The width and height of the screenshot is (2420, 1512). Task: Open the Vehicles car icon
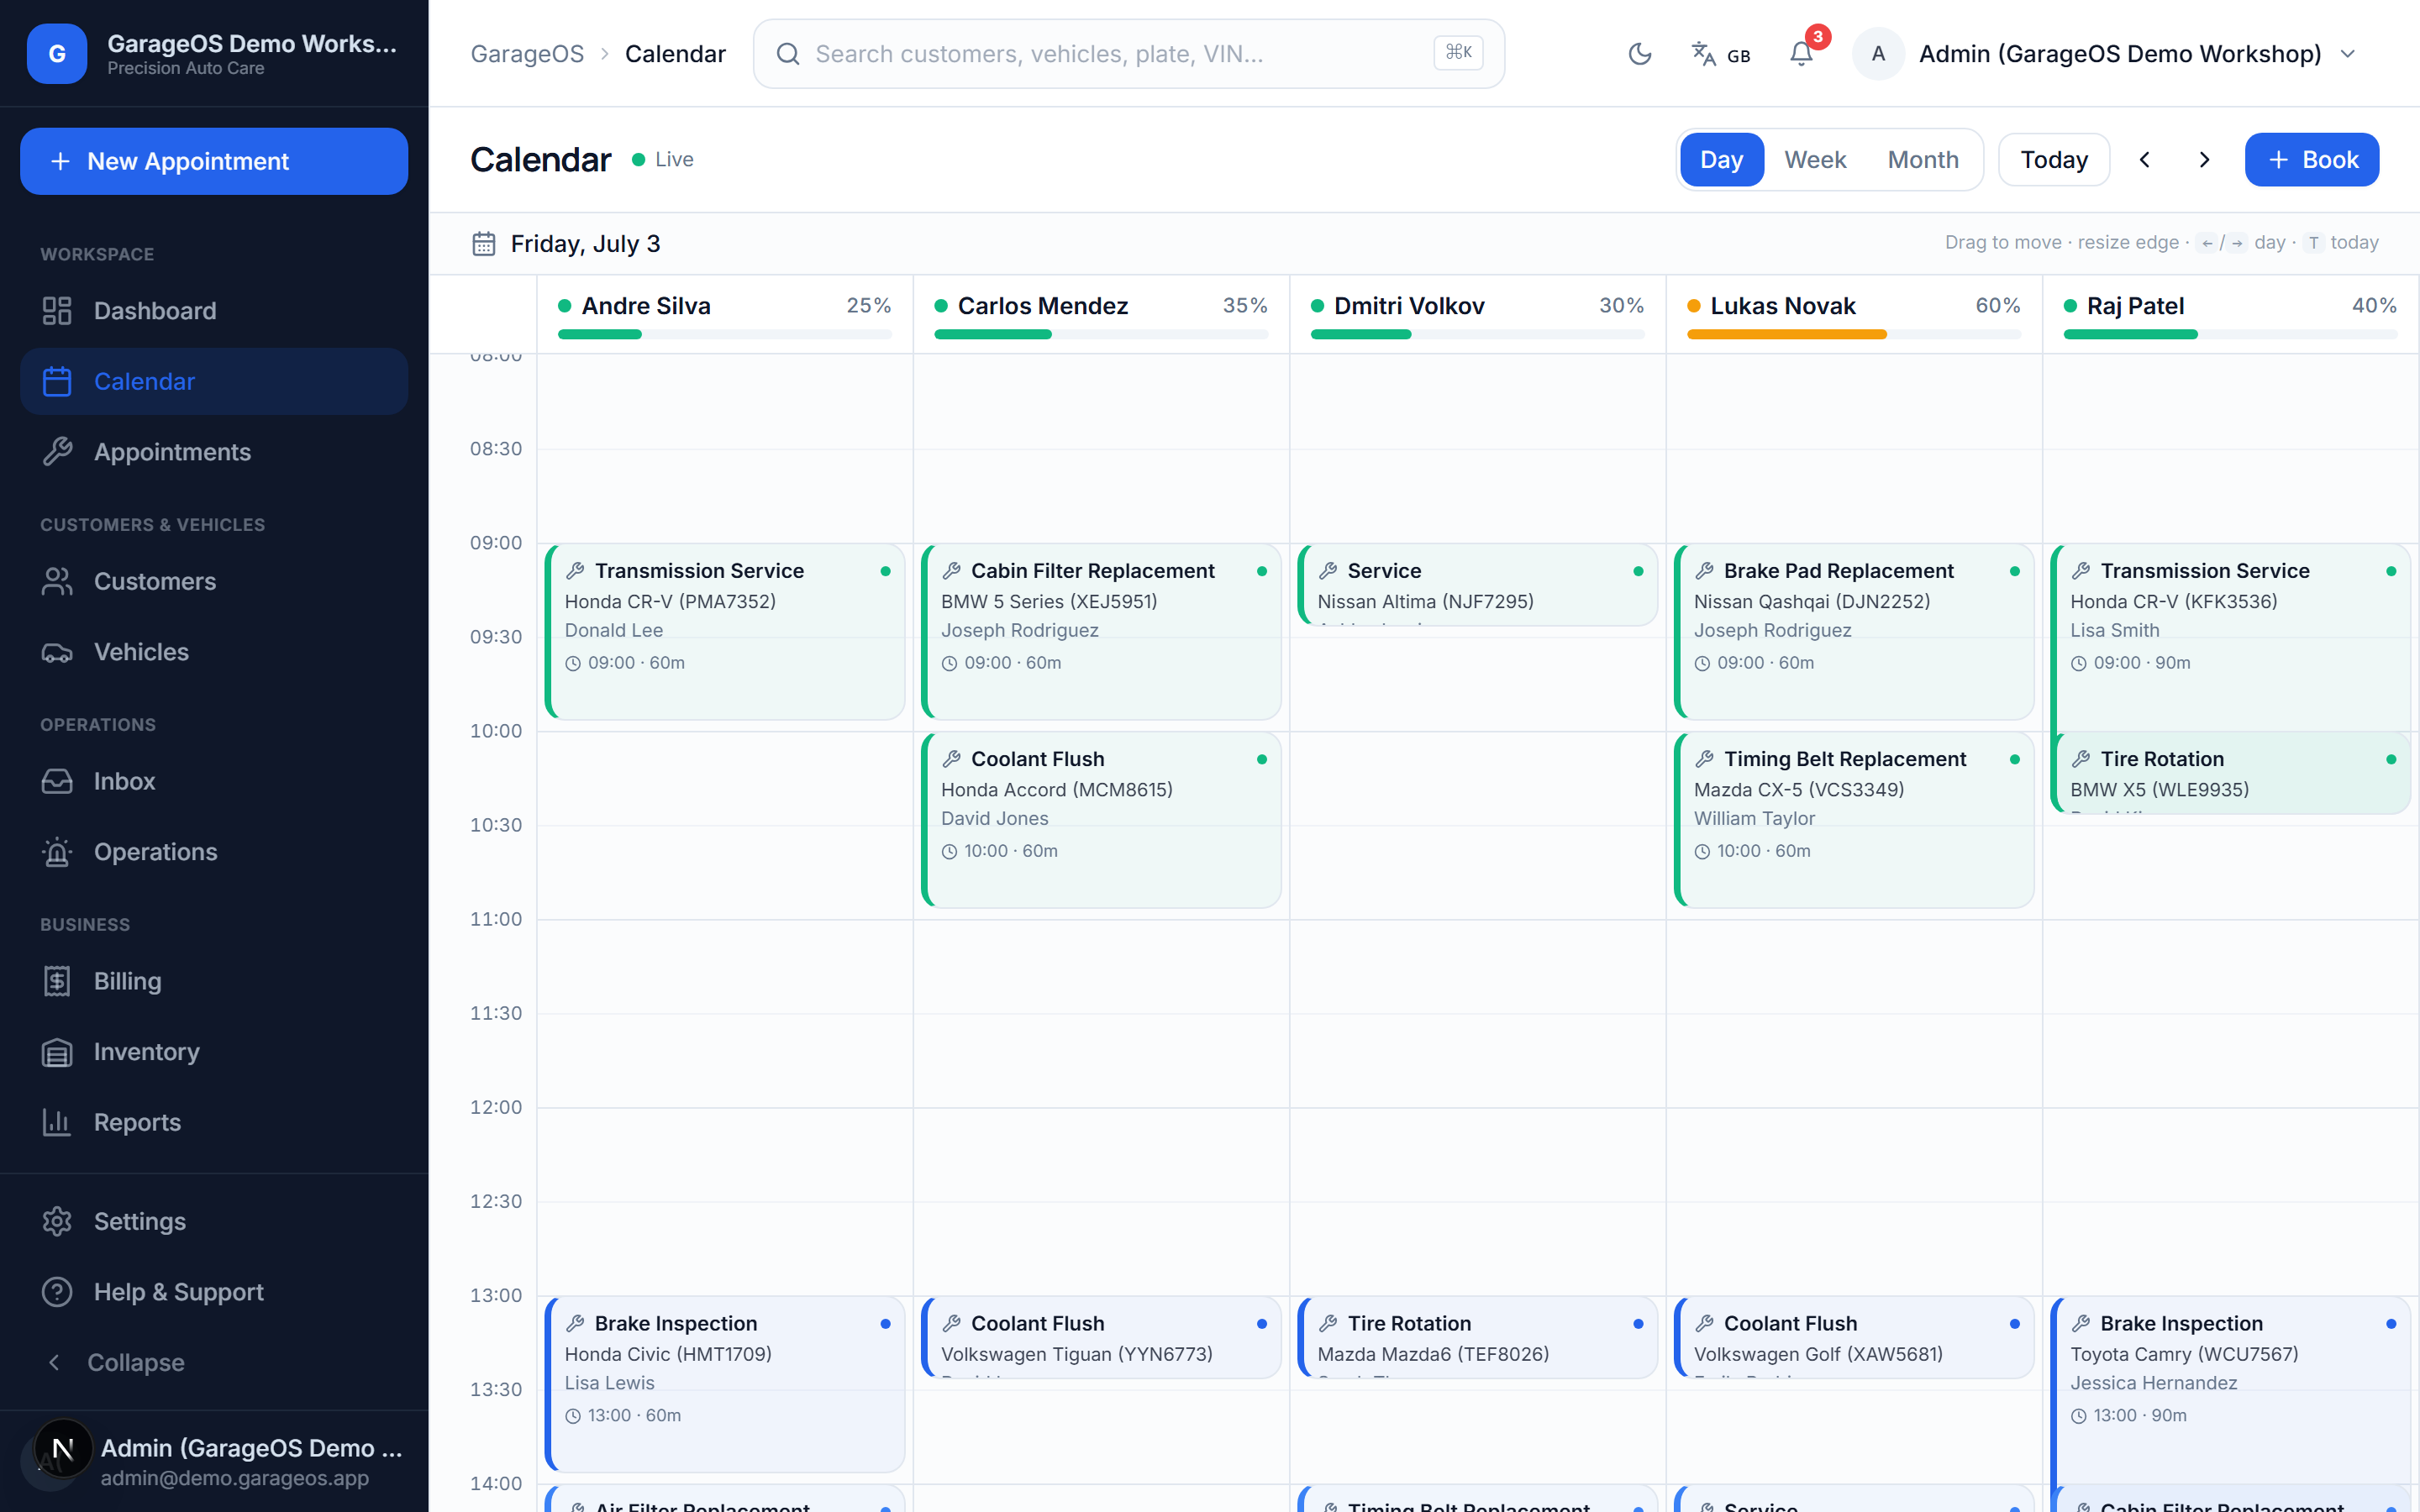[x=57, y=652]
